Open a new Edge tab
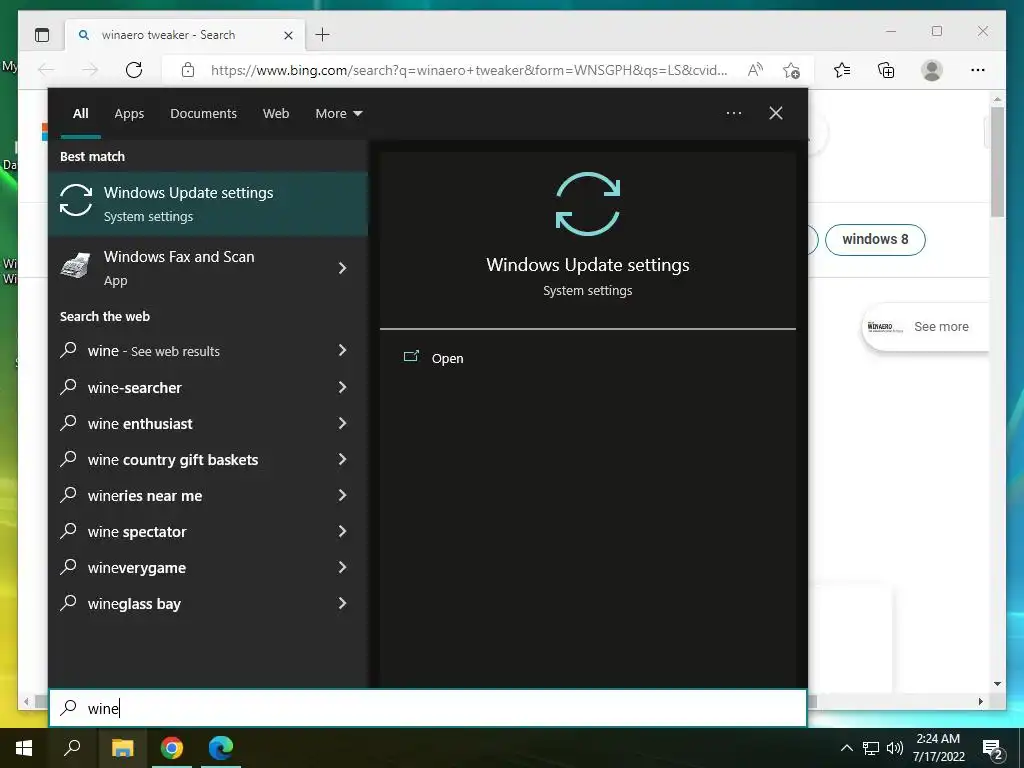 click(323, 35)
